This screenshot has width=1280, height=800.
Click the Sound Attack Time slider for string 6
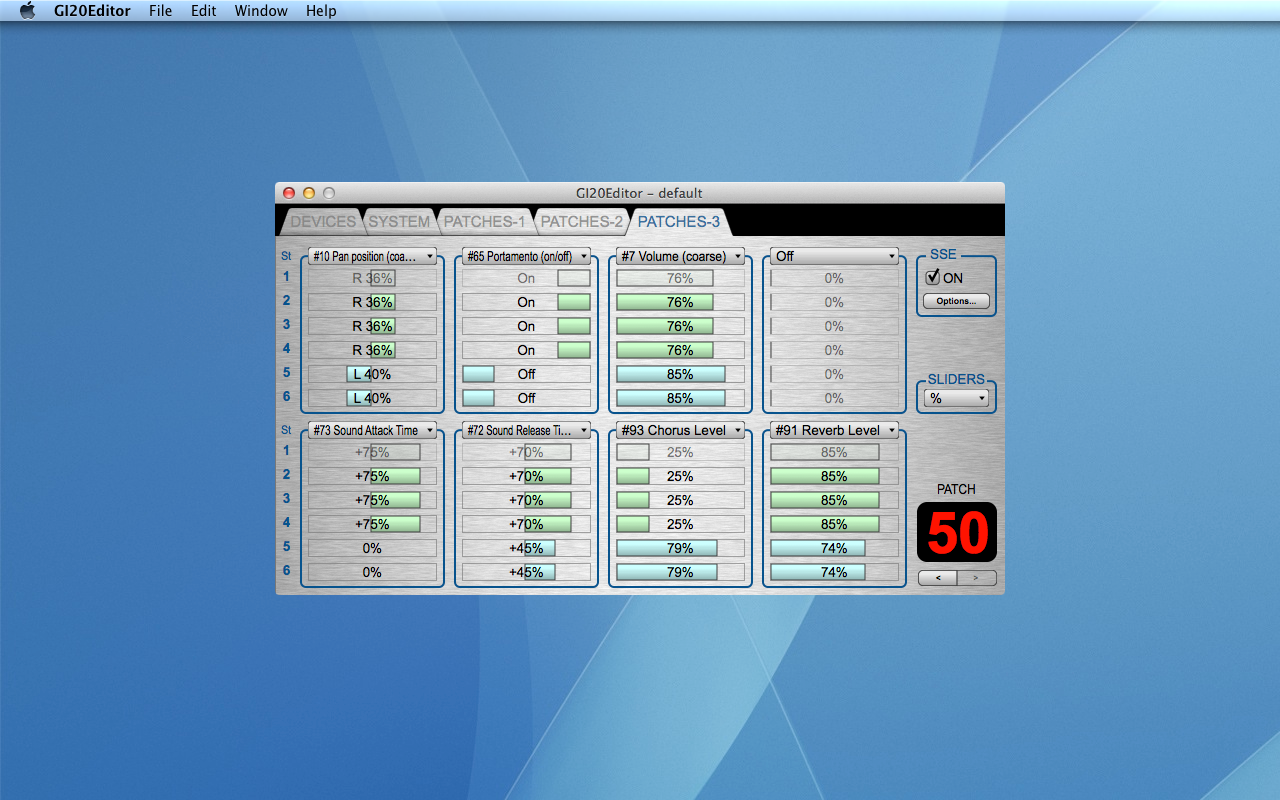(x=372, y=572)
